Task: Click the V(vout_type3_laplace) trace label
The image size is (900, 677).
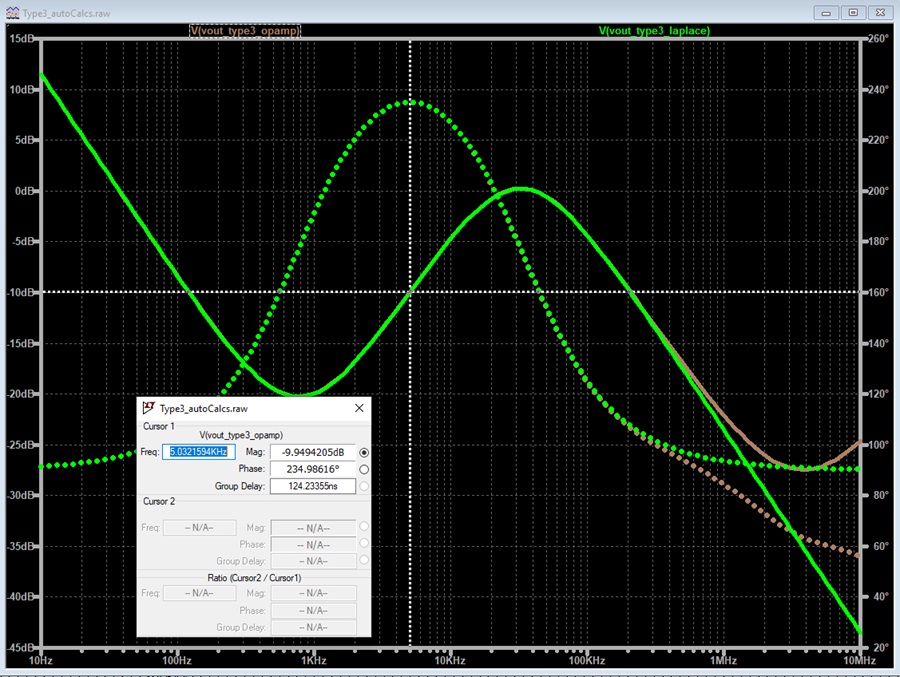Action: [x=654, y=30]
